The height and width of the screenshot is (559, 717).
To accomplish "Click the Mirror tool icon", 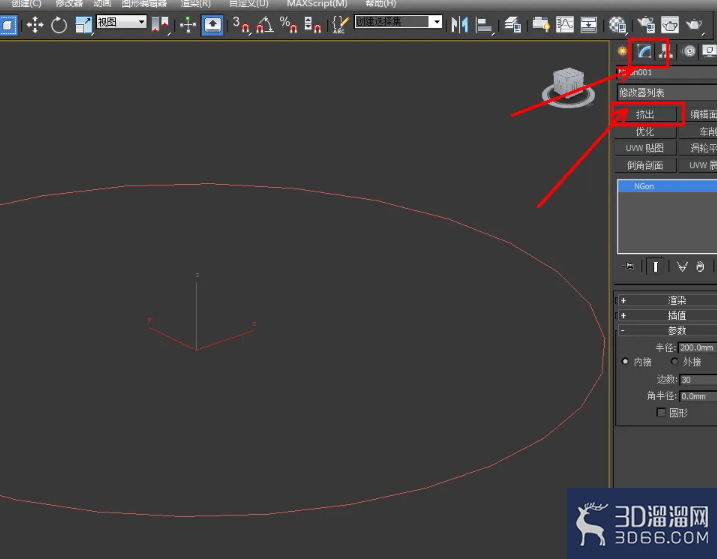I will pos(460,25).
